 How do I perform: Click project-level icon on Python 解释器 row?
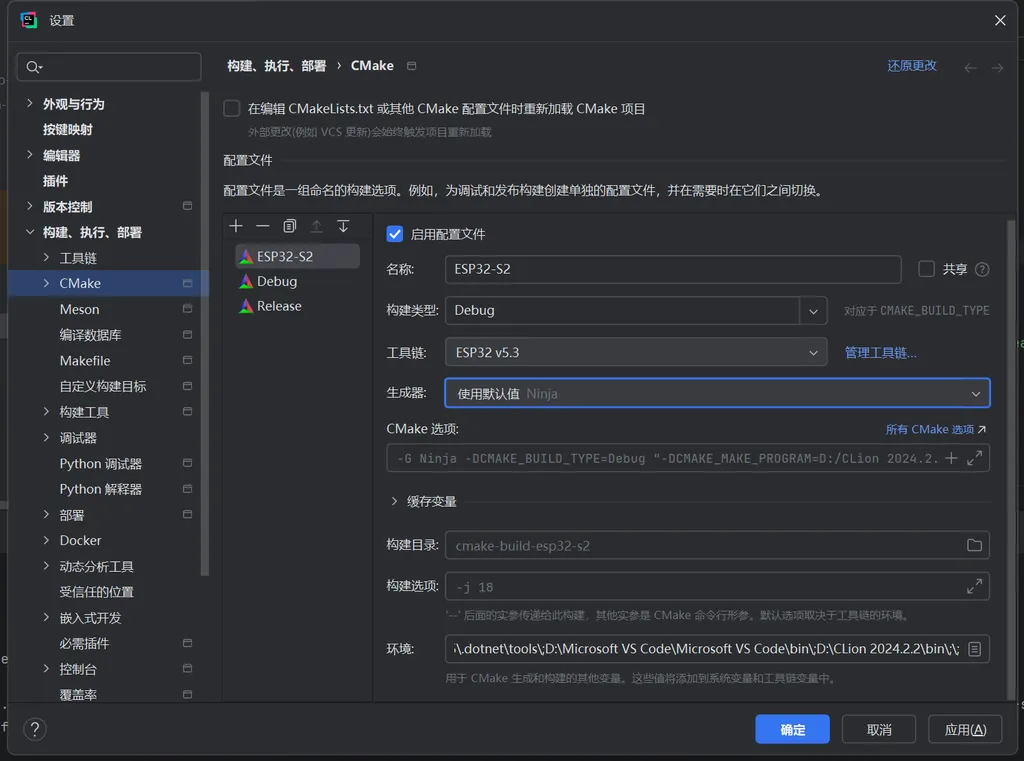187,489
